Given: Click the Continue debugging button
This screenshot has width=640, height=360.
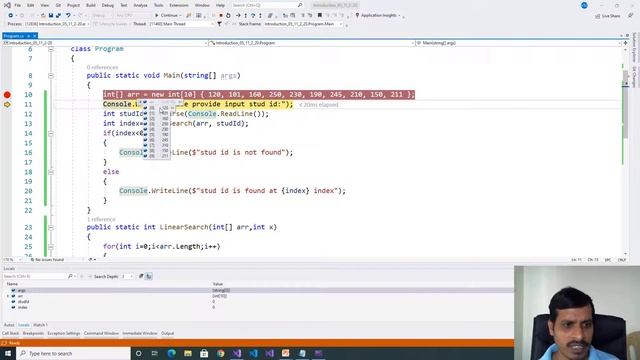Looking at the screenshot, I should [x=168, y=16].
